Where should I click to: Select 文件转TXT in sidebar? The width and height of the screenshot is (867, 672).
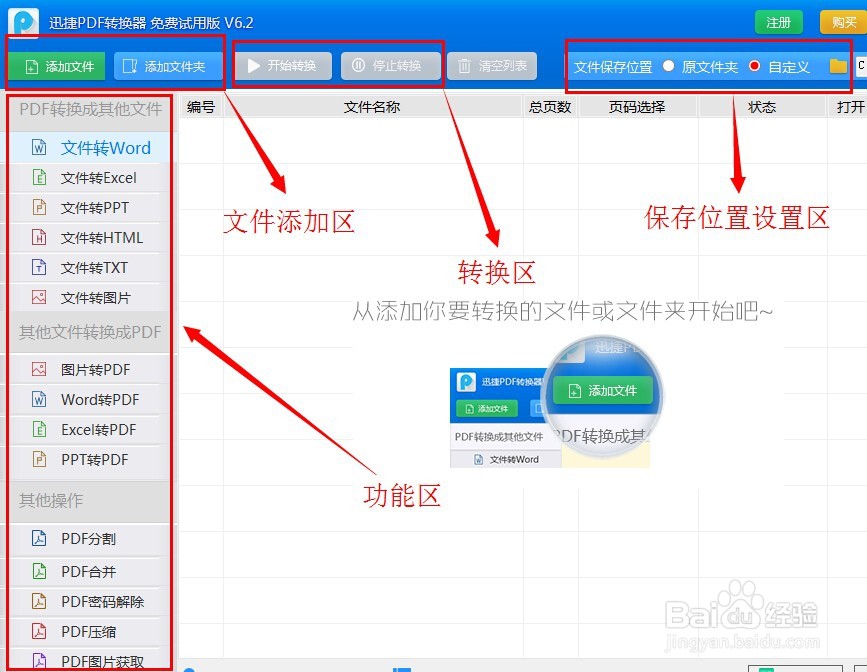[90, 268]
